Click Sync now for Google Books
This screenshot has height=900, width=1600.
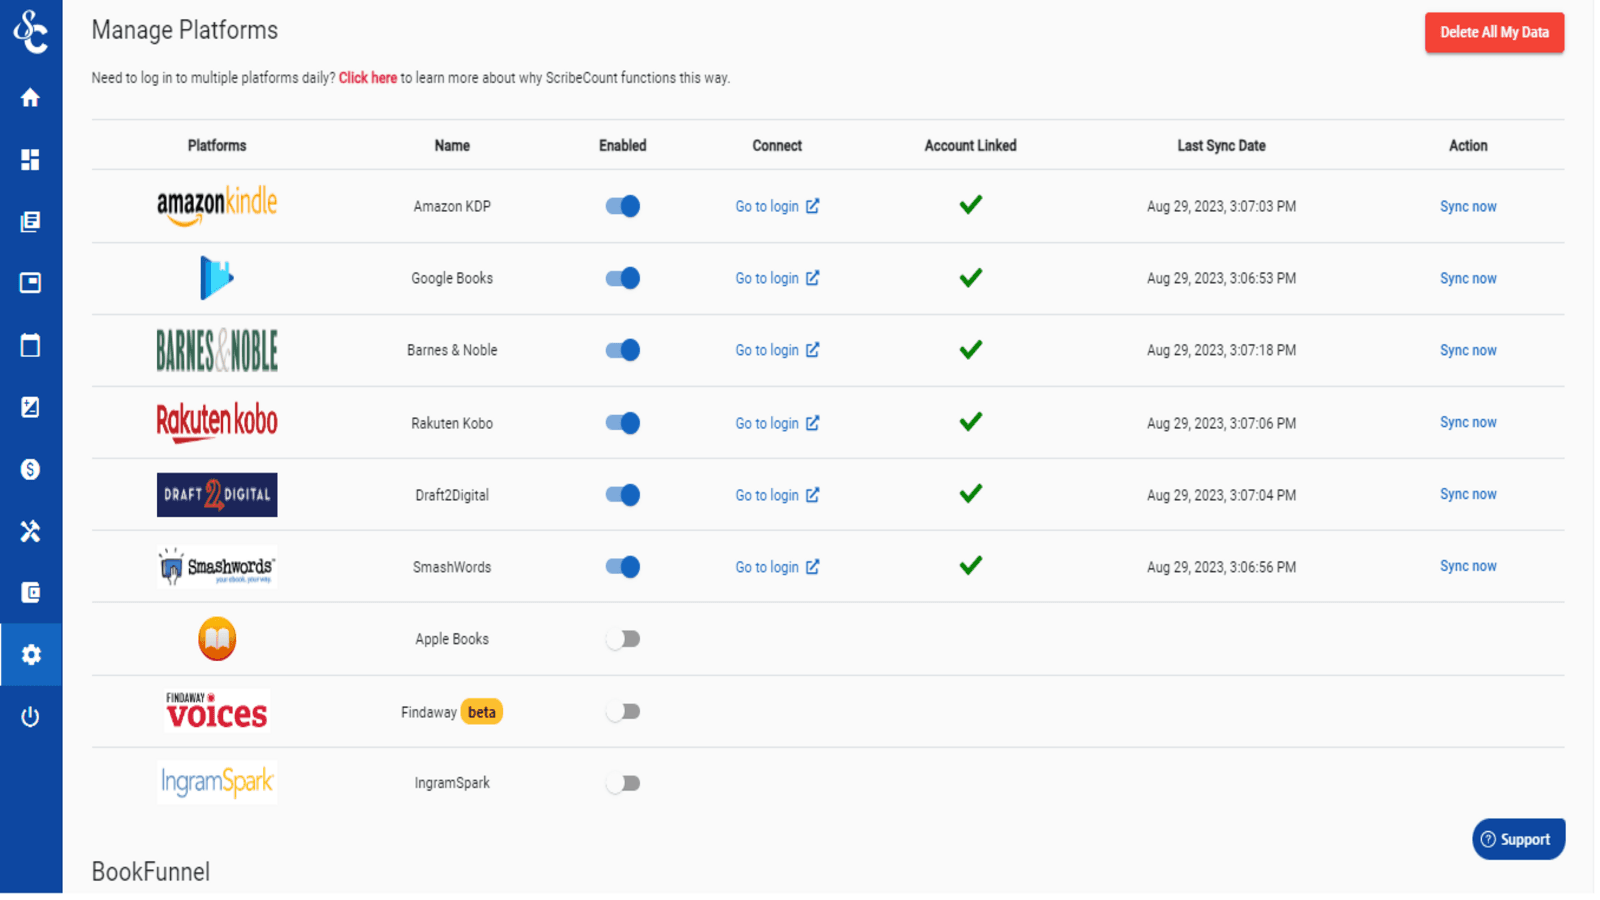1467,279
